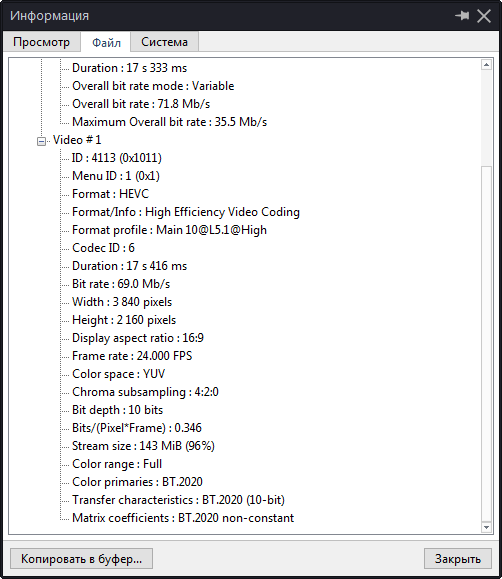This screenshot has height=579, width=502.
Task: Select 'Chroma subsampling : 4:2:0' row
Action: (x=146, y=392)
